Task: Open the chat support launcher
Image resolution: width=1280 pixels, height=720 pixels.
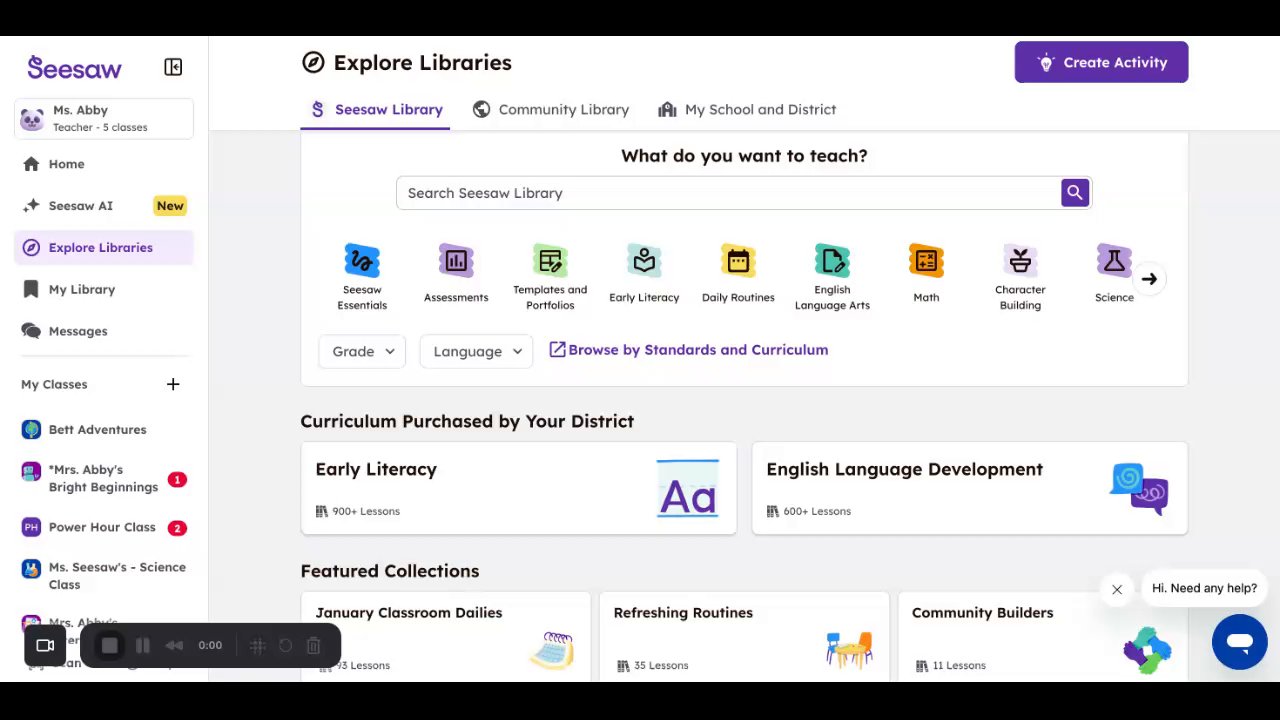Action: (1240, 642)
